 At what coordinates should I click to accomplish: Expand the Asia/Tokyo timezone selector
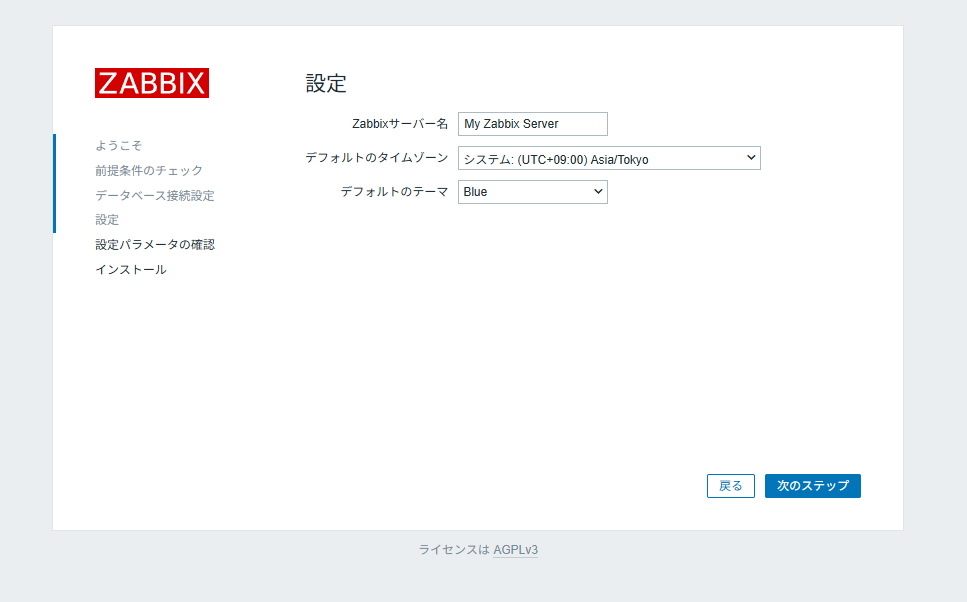click(608, 157)
